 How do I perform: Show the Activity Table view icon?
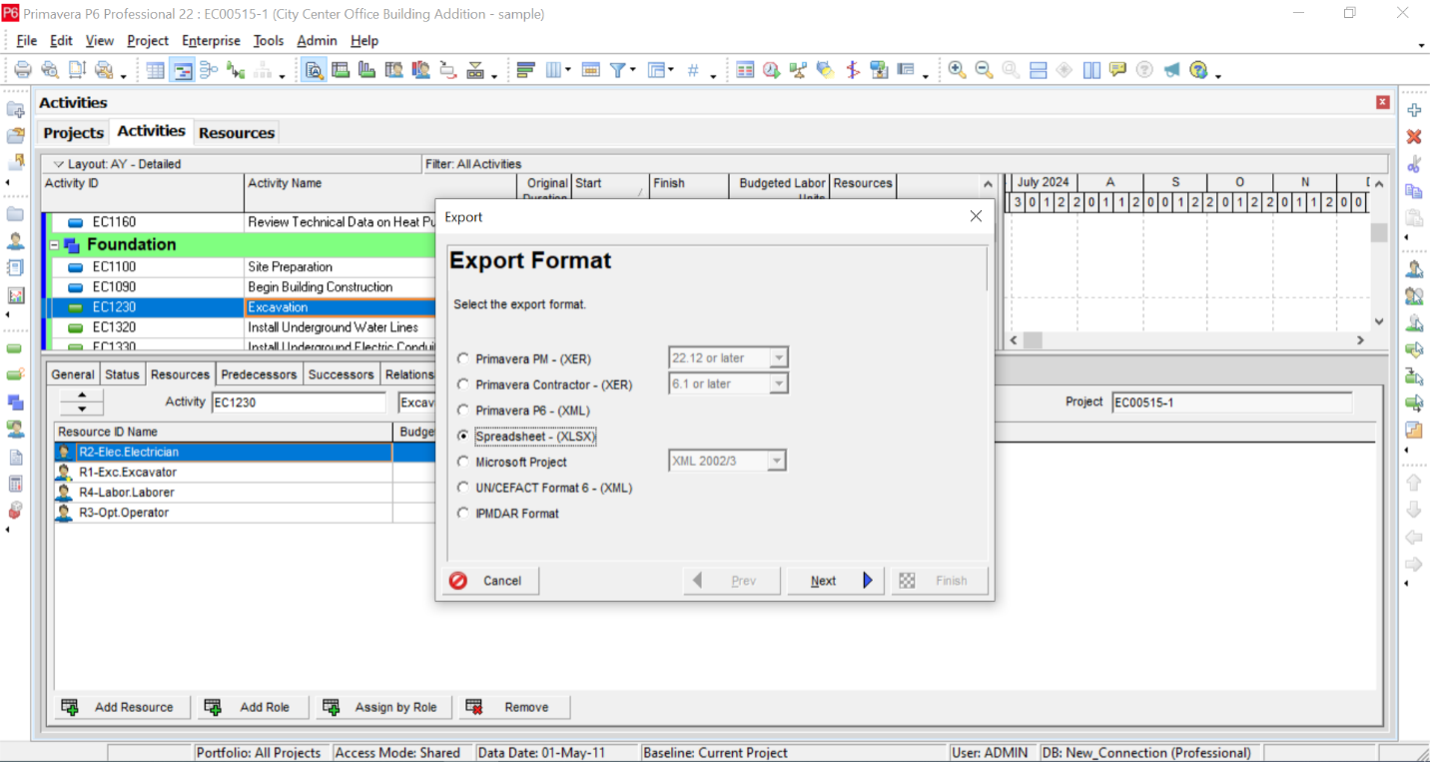(x=155, y=70)
